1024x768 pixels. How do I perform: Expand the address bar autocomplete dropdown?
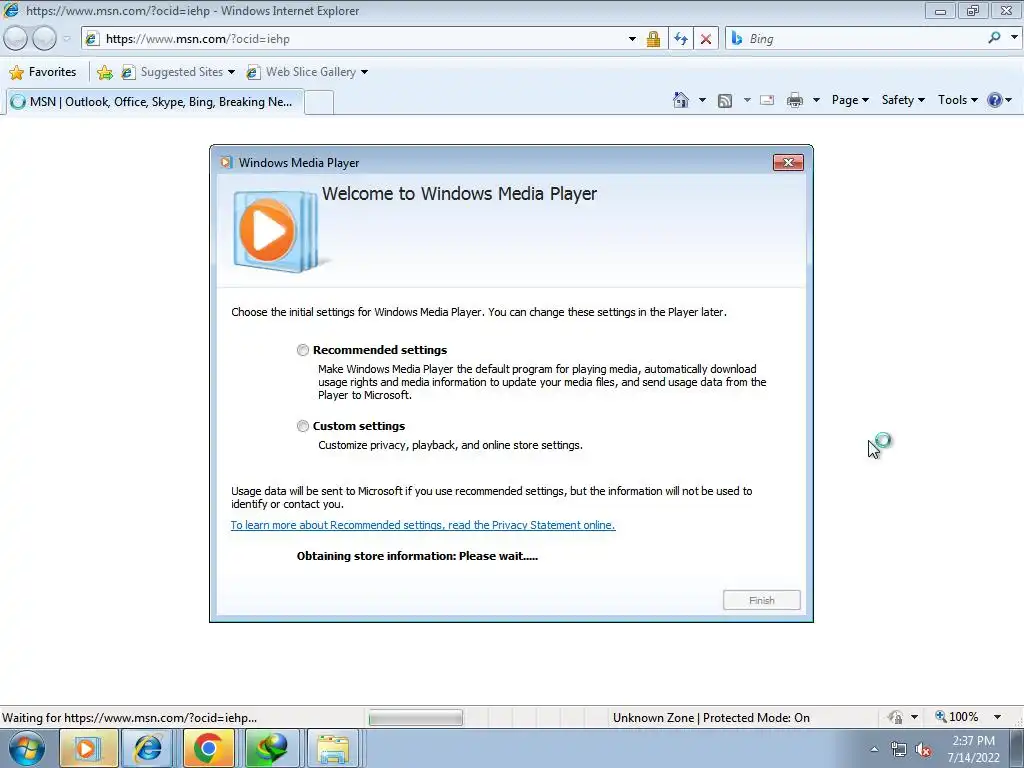632,39
